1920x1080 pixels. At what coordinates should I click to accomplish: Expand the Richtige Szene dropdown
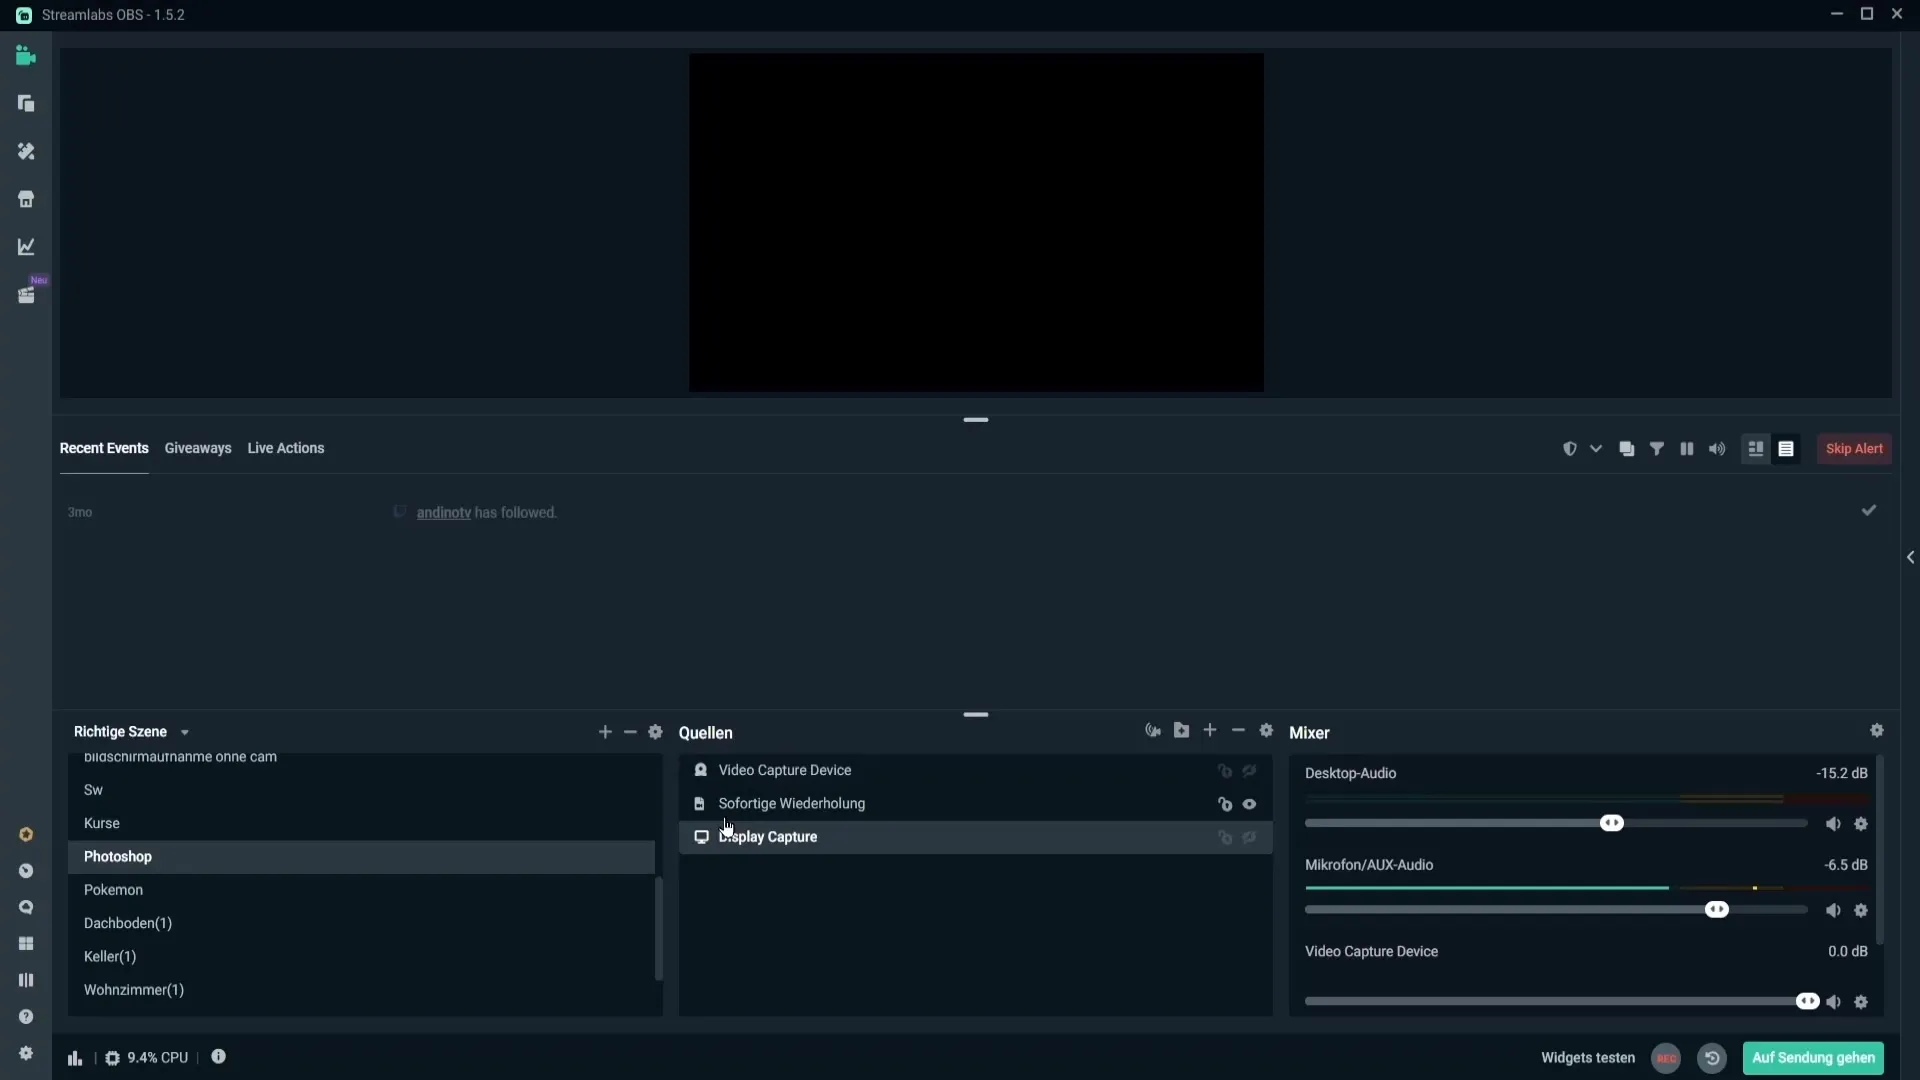click(183, 732)
